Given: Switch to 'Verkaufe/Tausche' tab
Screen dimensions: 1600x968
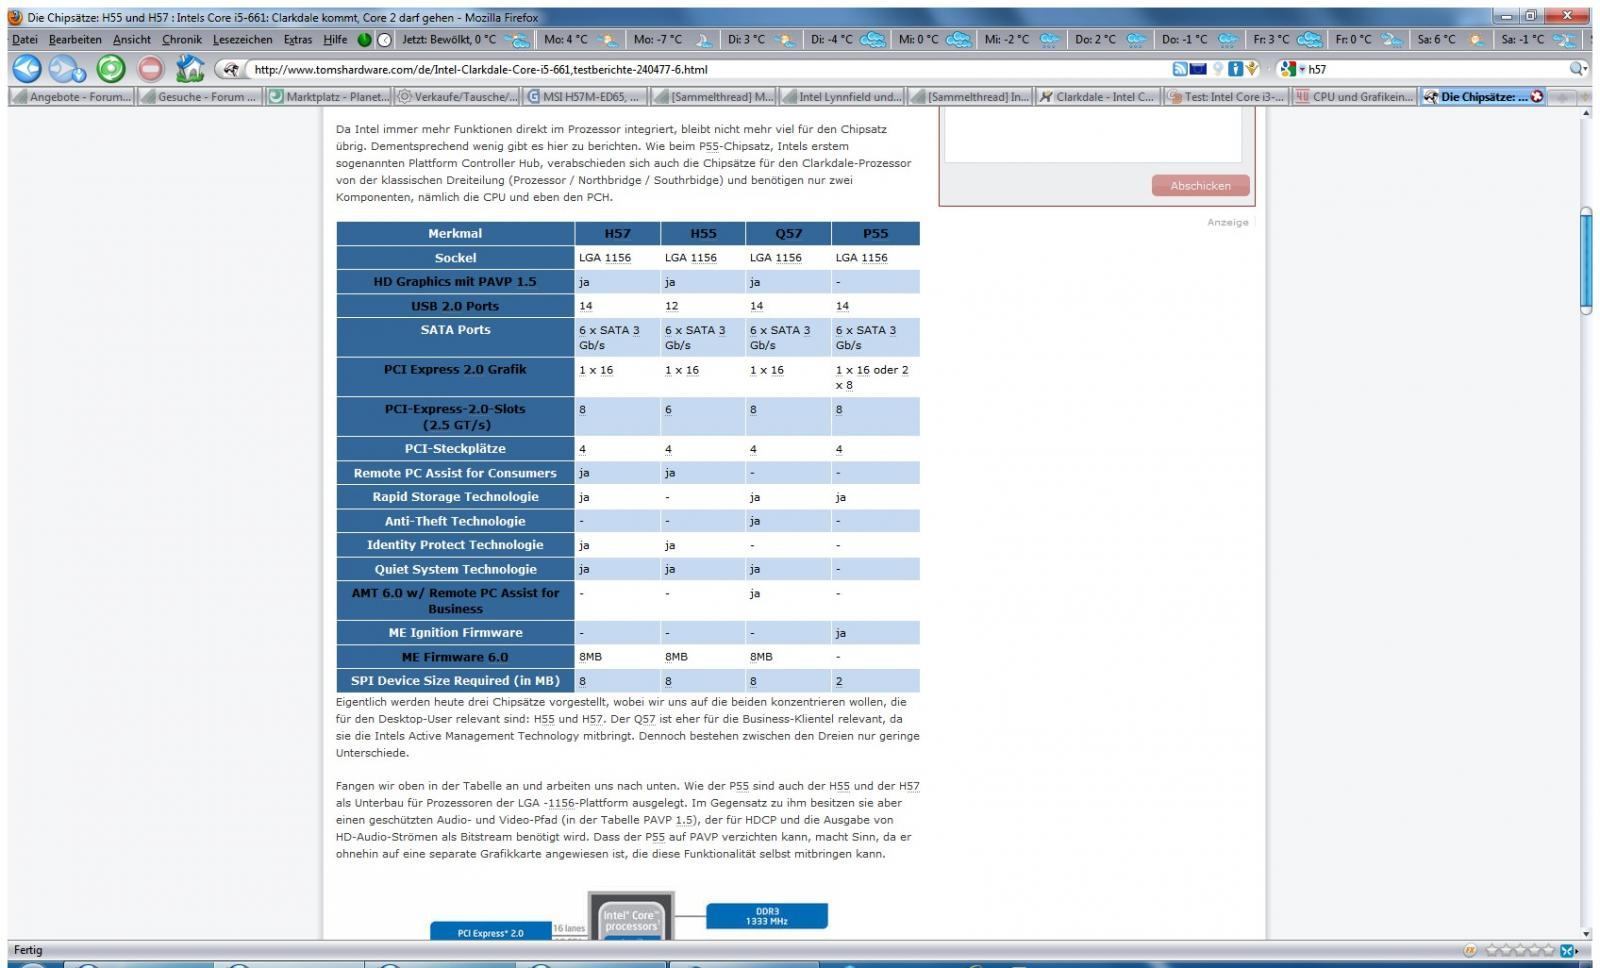Looking at the screenshot, I should pos(457,97).
